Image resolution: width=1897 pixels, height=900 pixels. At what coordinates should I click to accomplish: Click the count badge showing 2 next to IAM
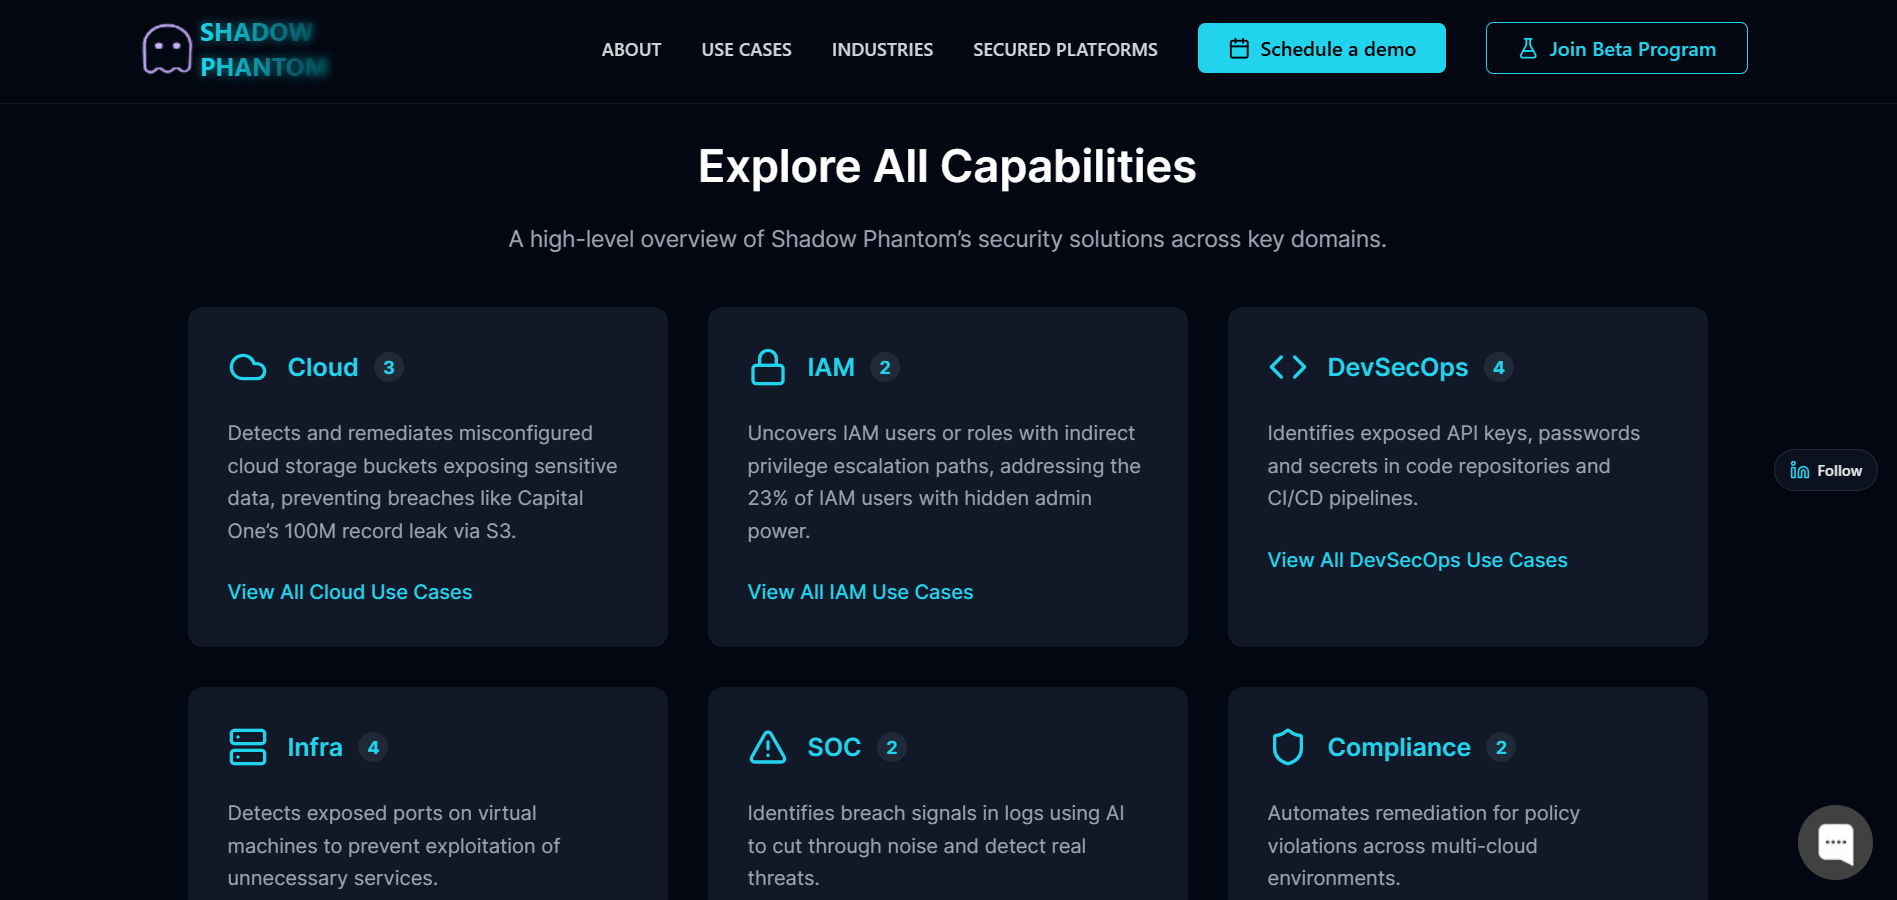[x=884, y=367]
